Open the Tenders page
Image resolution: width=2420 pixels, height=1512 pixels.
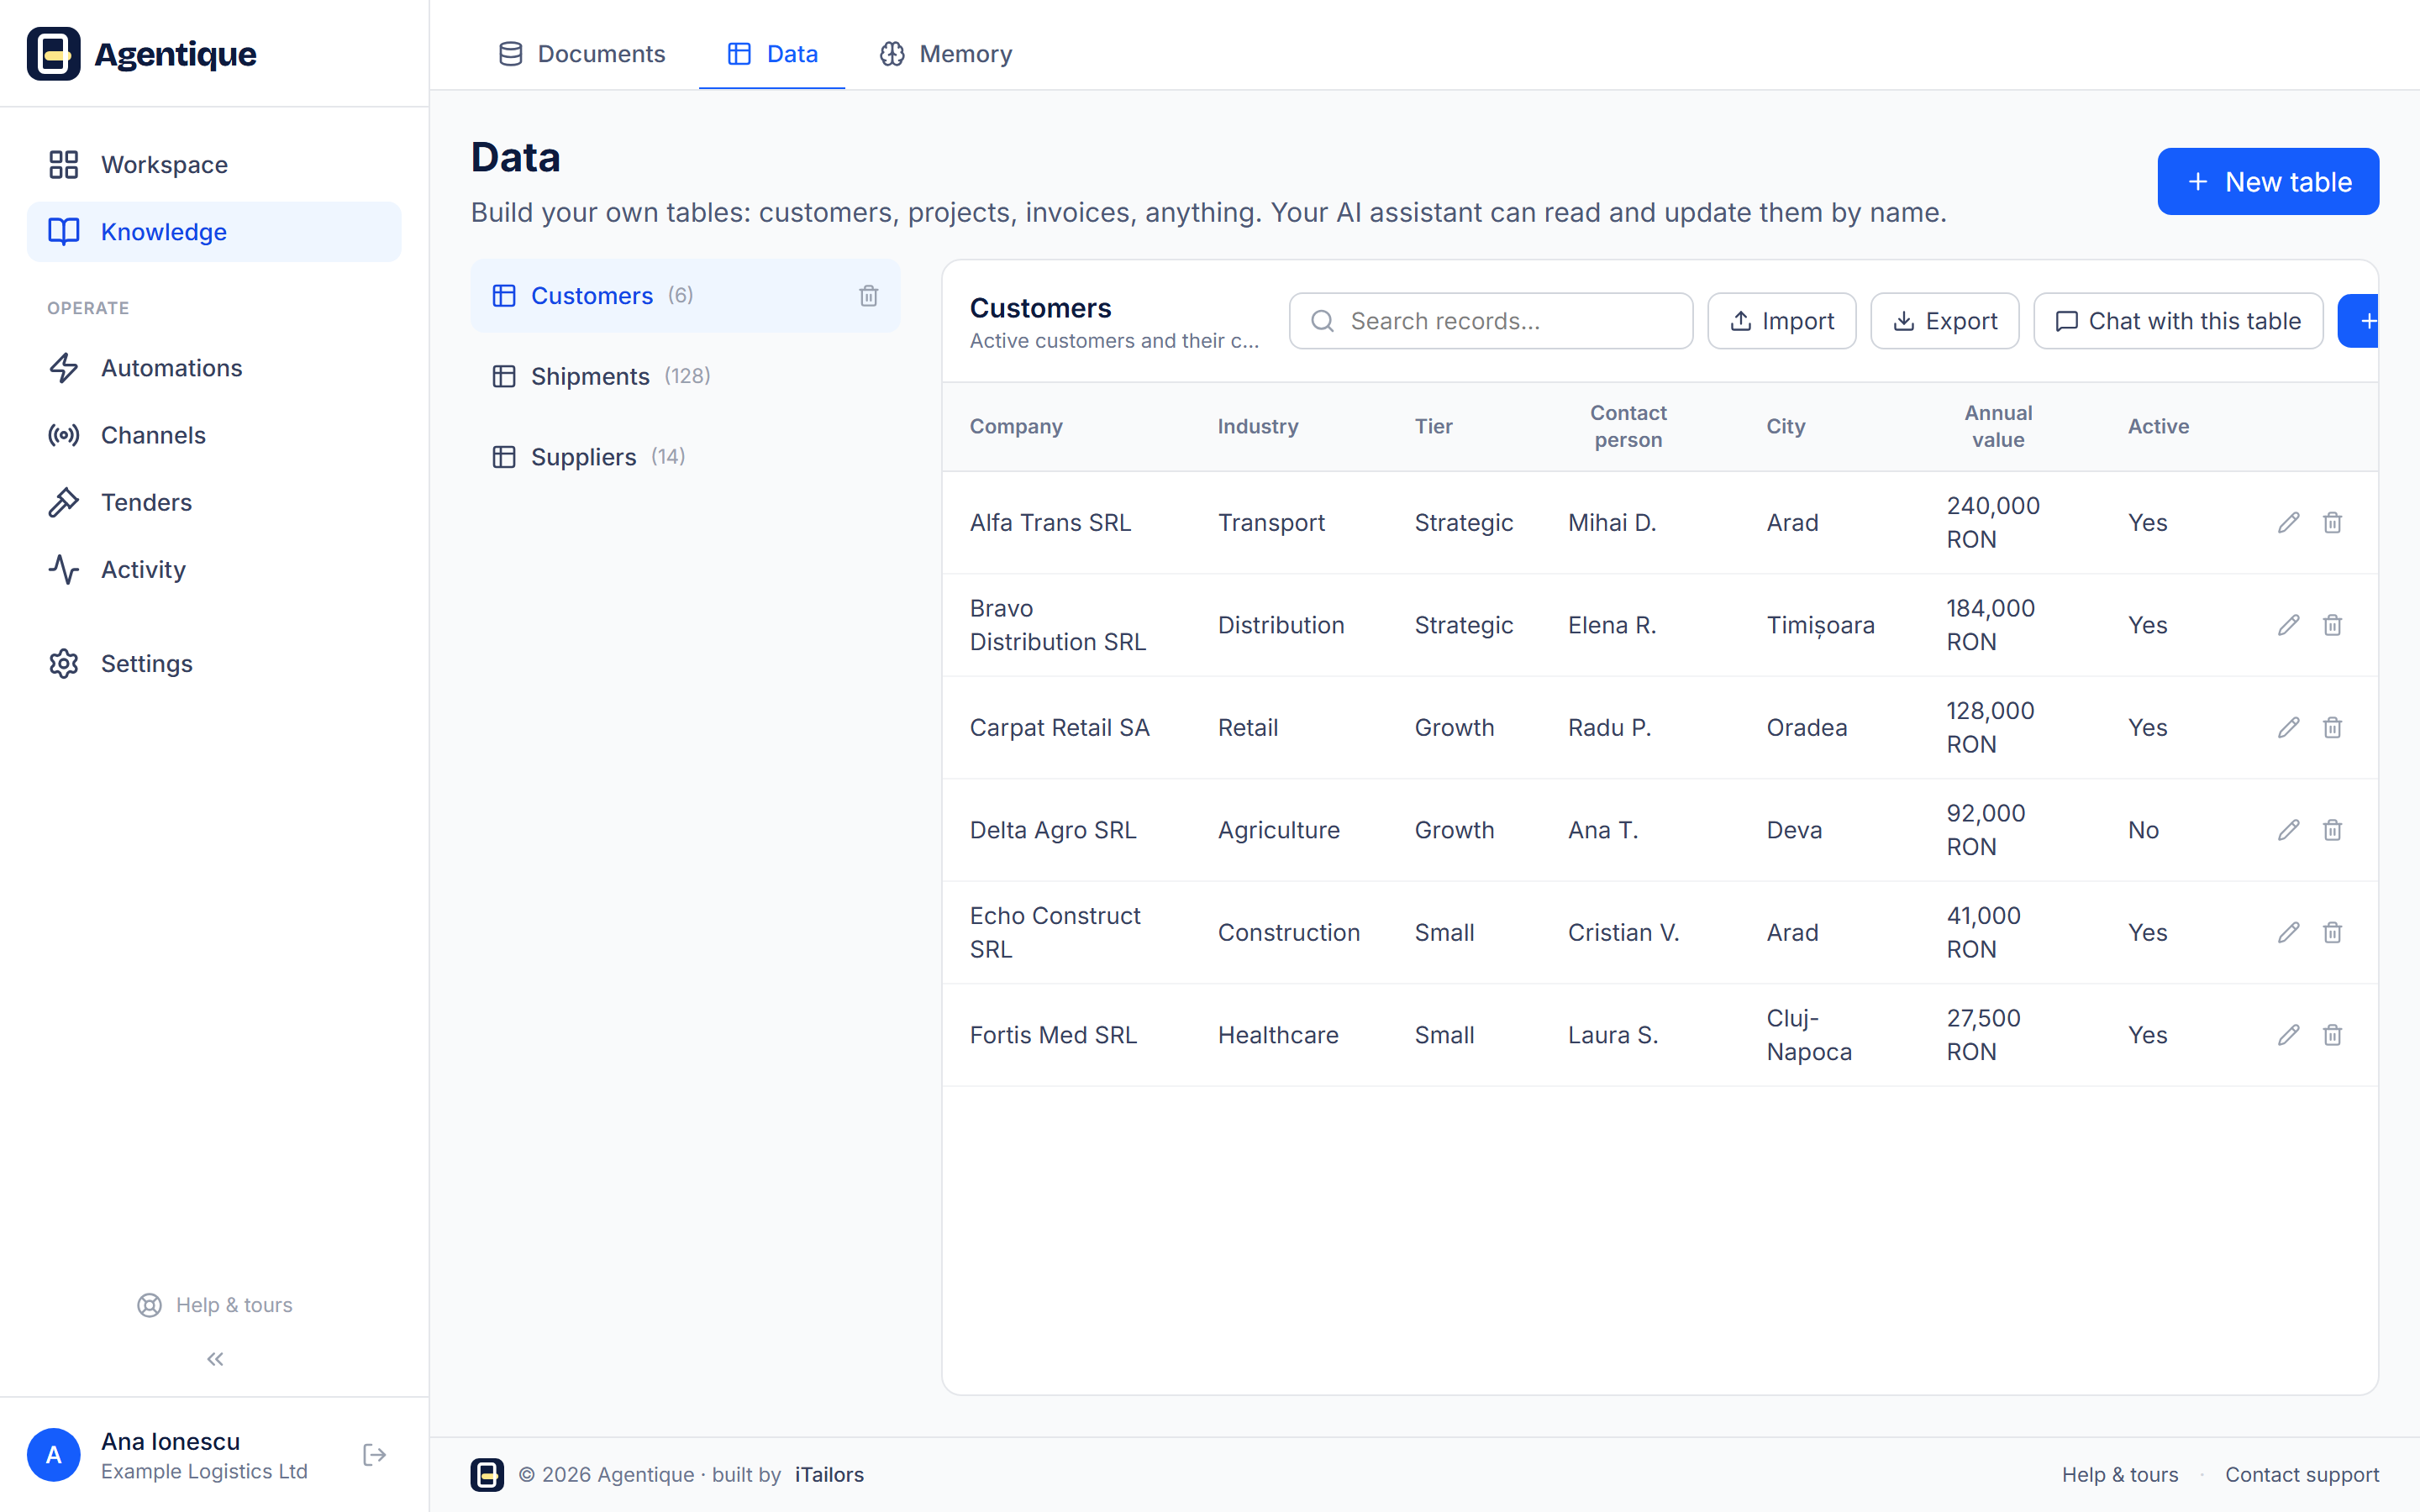[x=214, y=502]
